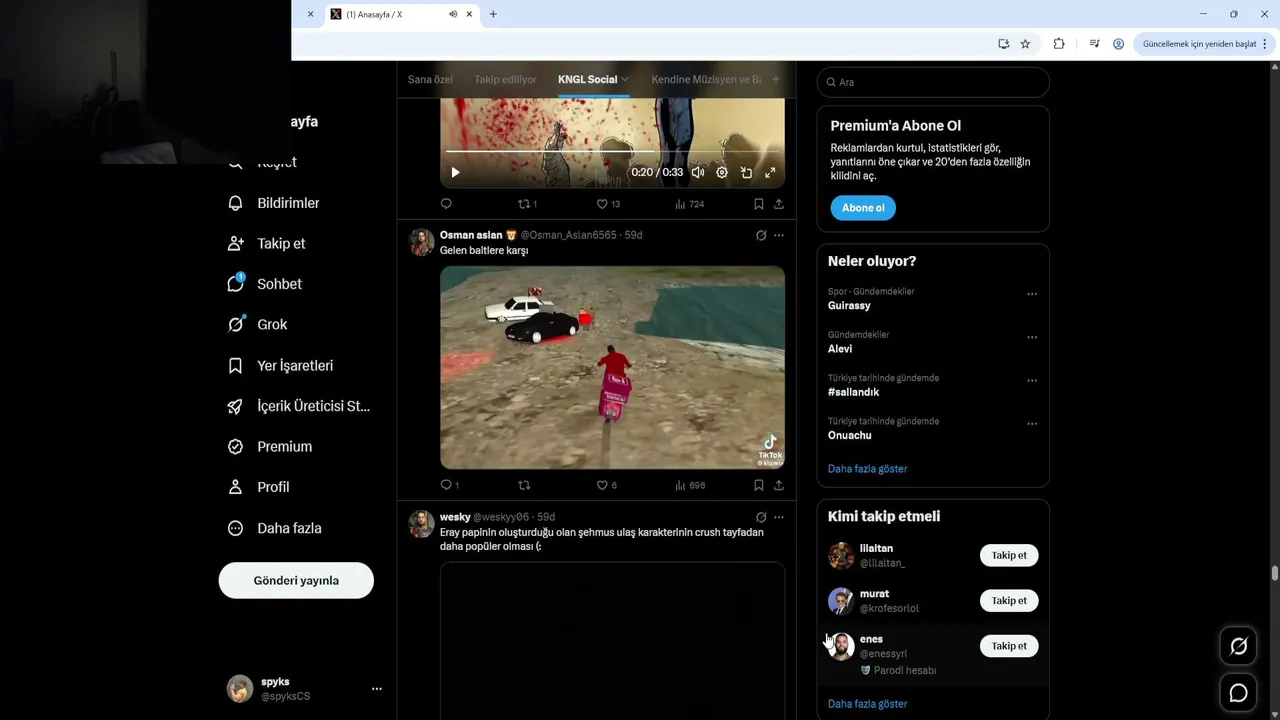Open more options on Osman aslan's post

(x=779, y=235)
